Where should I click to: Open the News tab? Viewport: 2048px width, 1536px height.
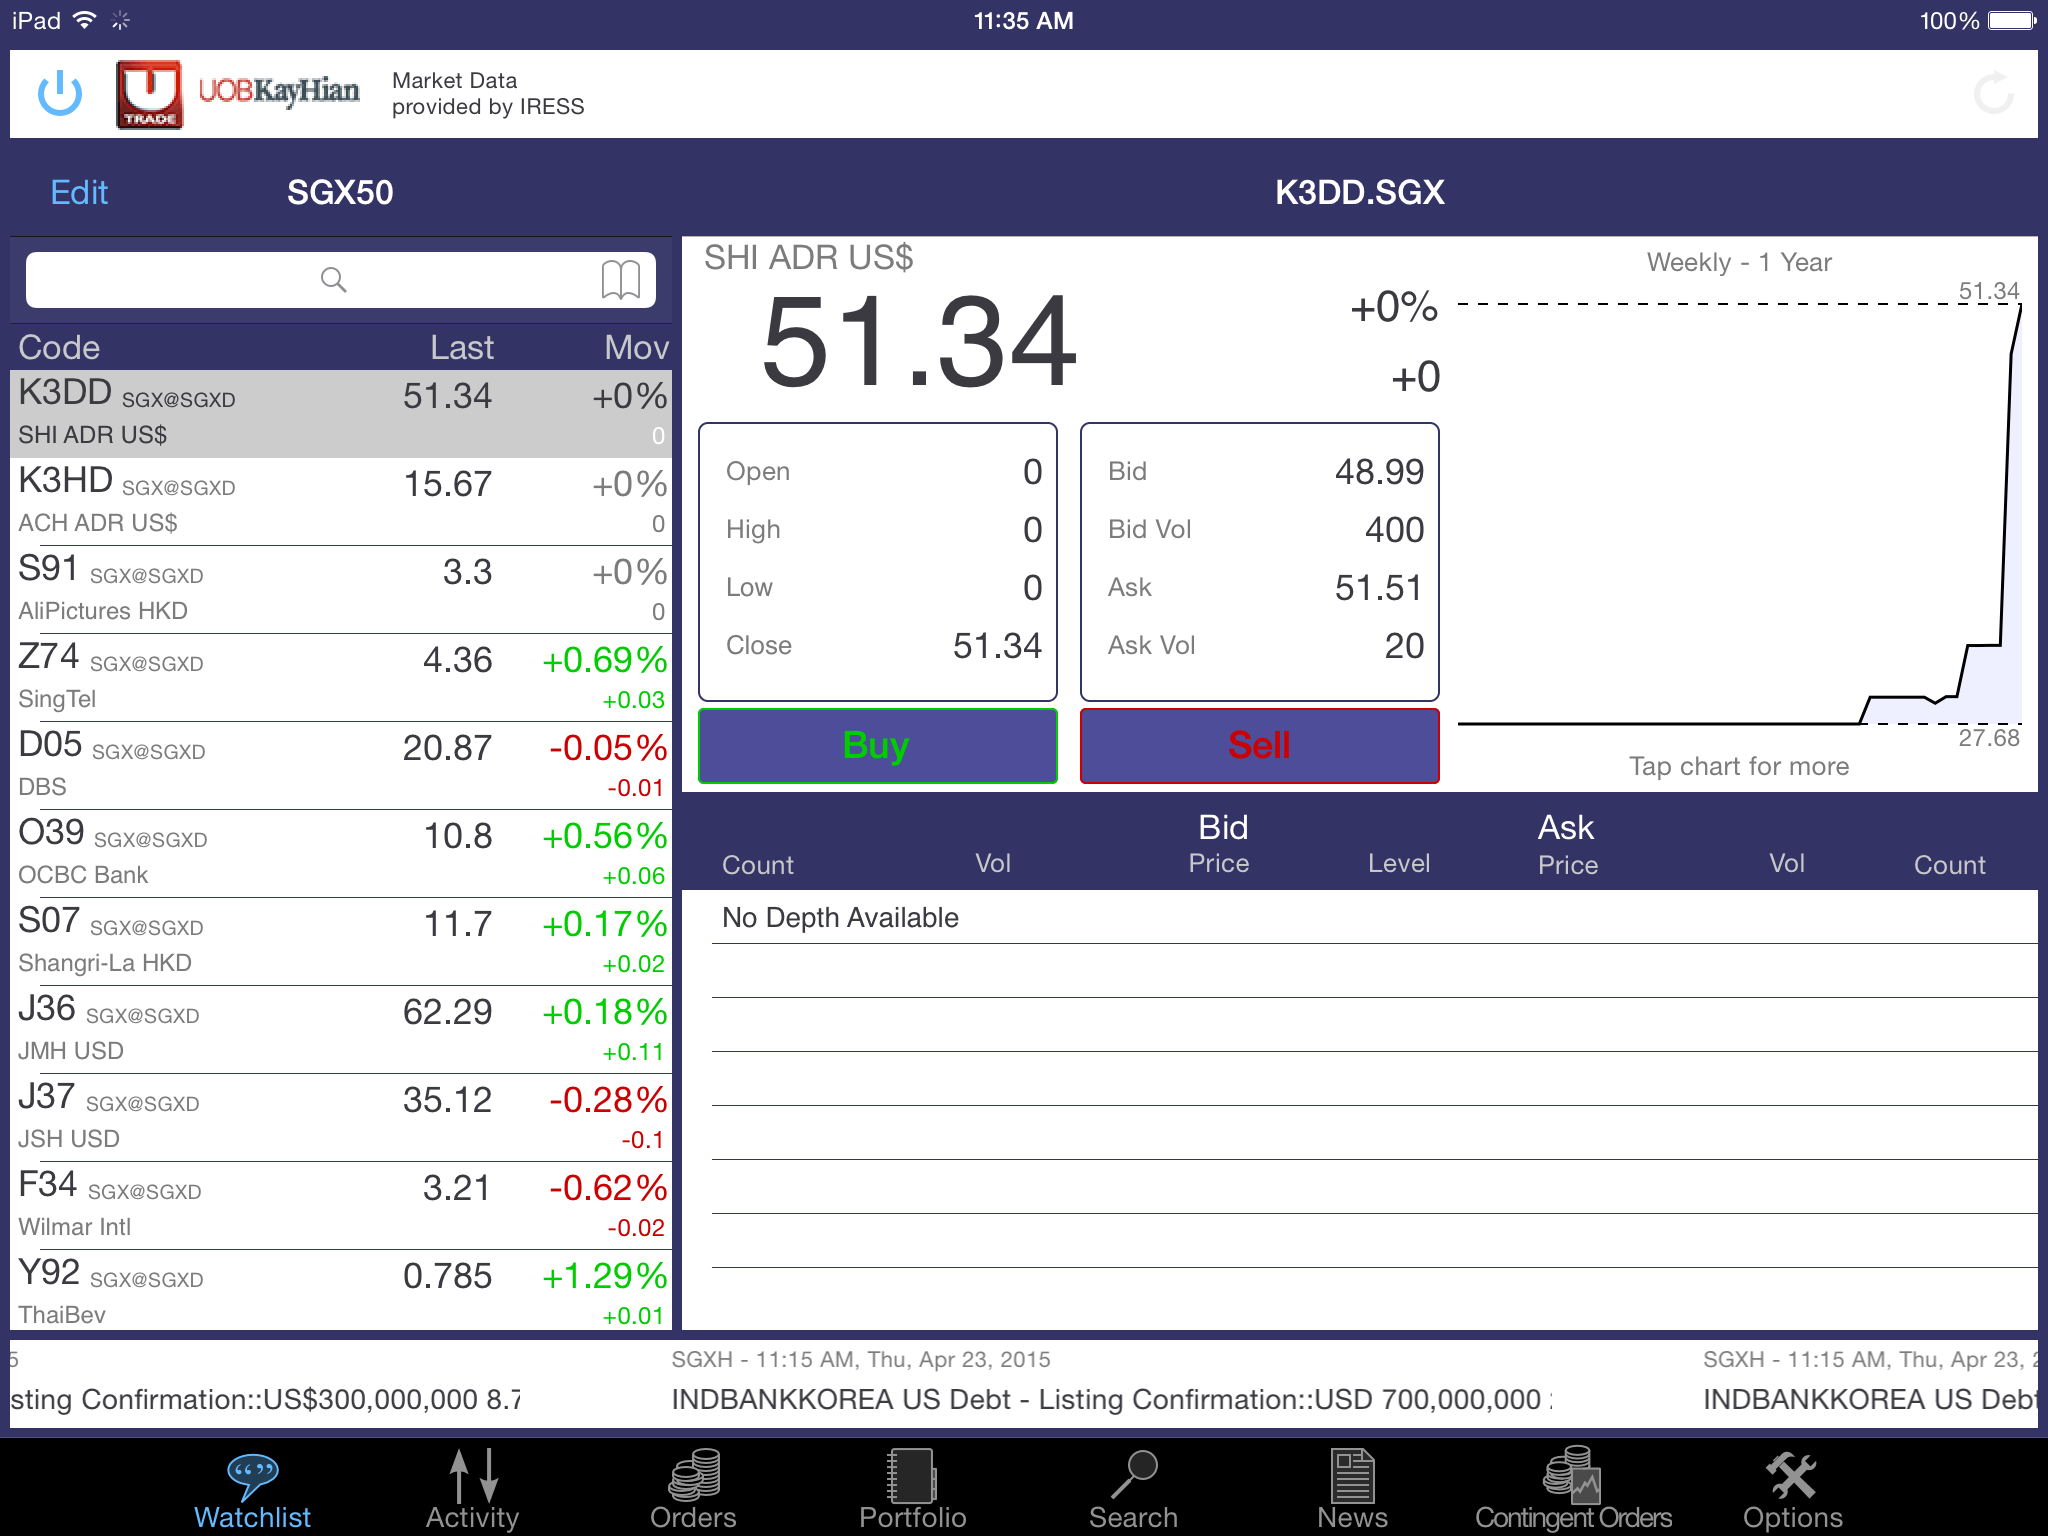point(1352,1490)
